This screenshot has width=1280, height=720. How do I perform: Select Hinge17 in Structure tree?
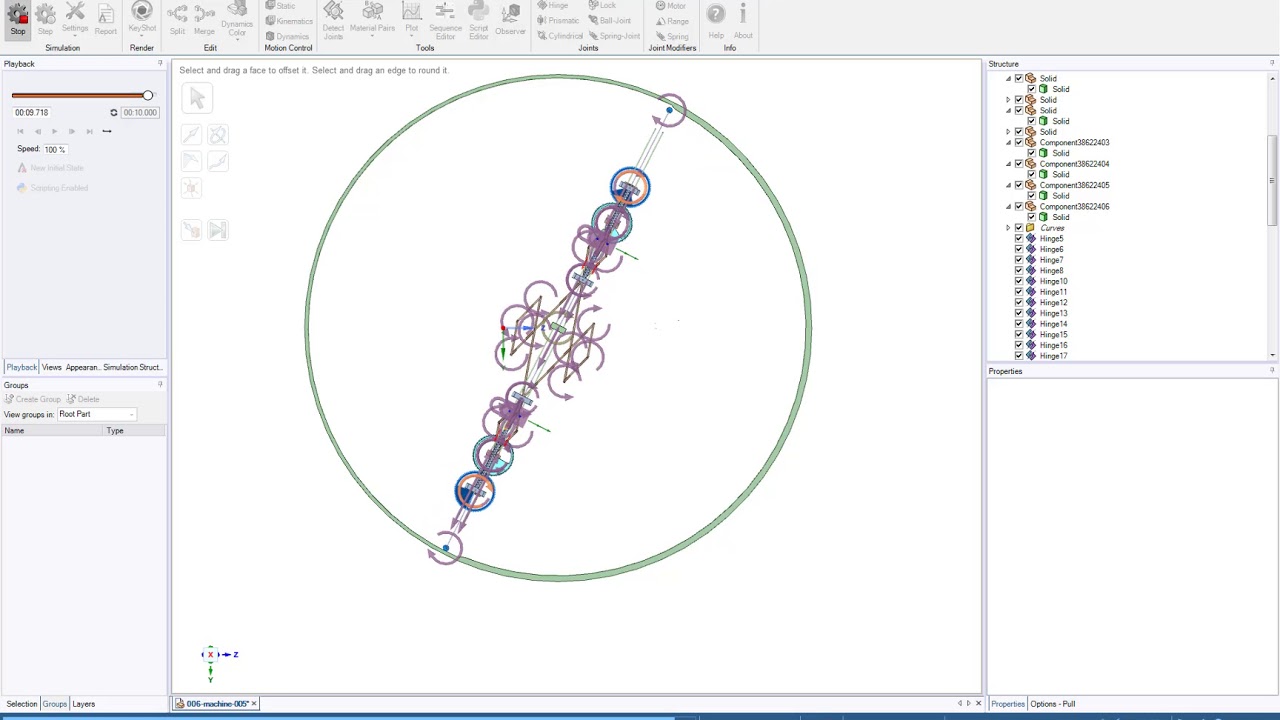(x=1053, y=356)
